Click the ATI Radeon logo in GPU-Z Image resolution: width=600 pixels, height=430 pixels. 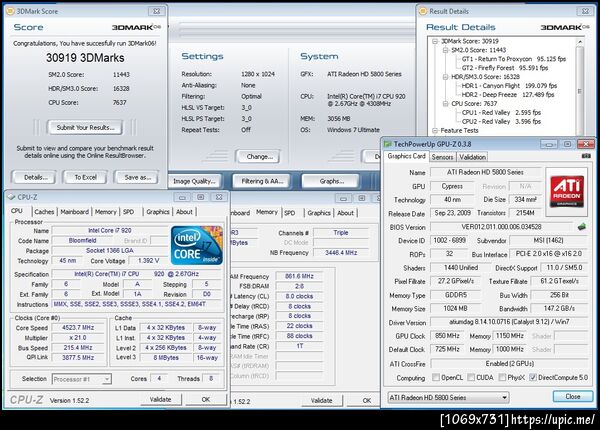tap(566, 192)
